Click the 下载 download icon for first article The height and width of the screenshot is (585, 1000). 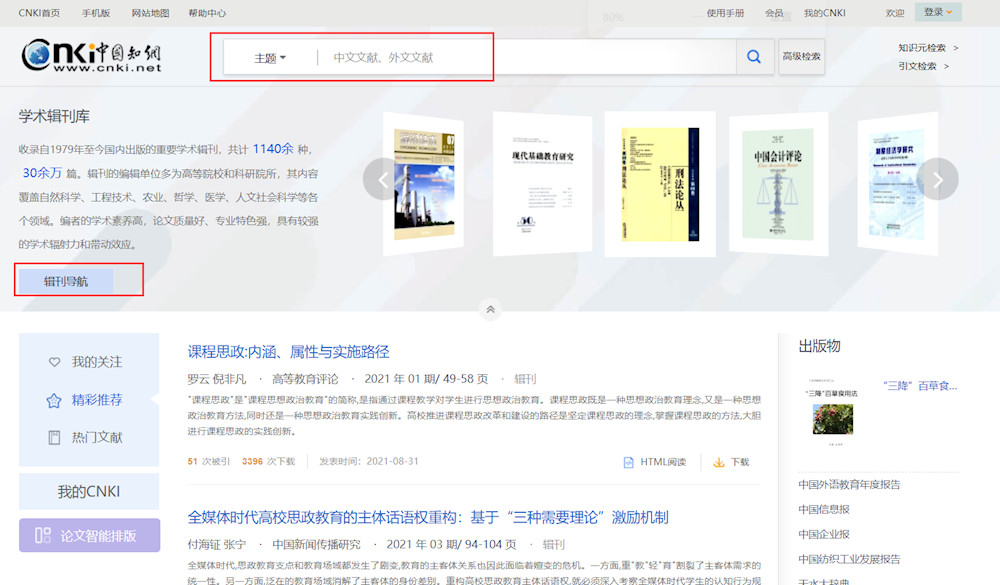pos(718,462)
